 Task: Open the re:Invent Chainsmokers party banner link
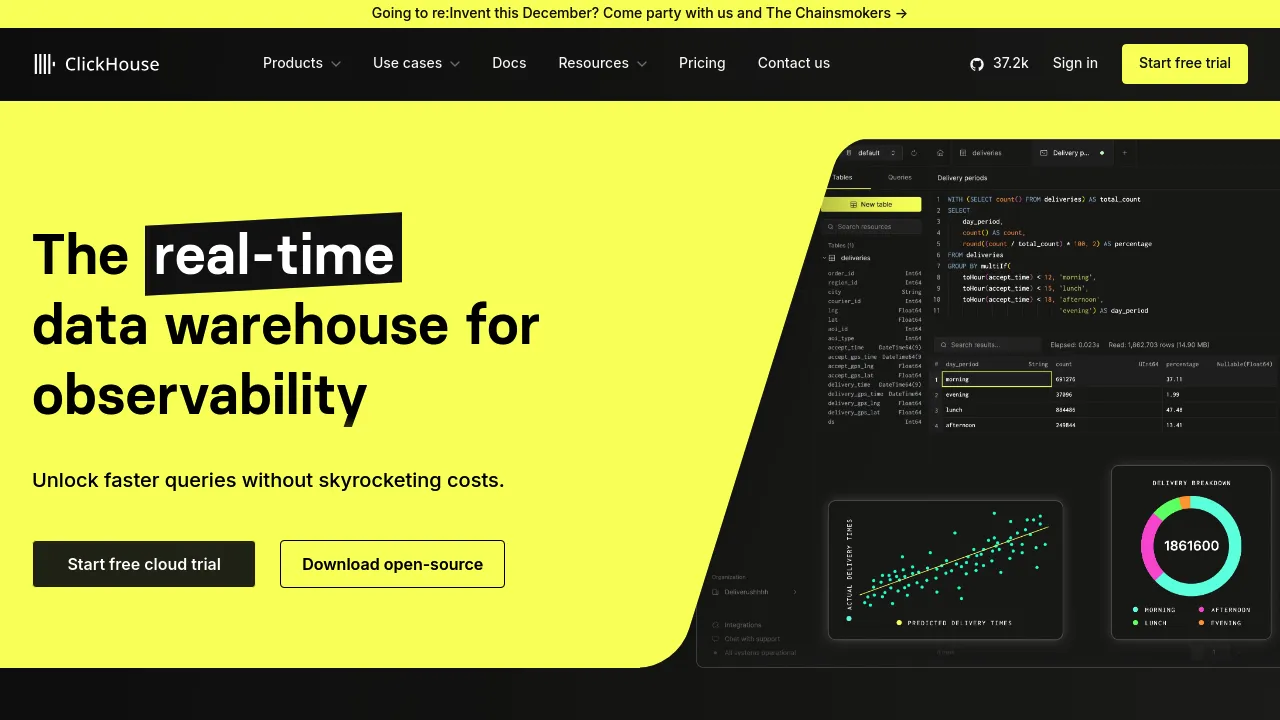(x=640, y=13)
